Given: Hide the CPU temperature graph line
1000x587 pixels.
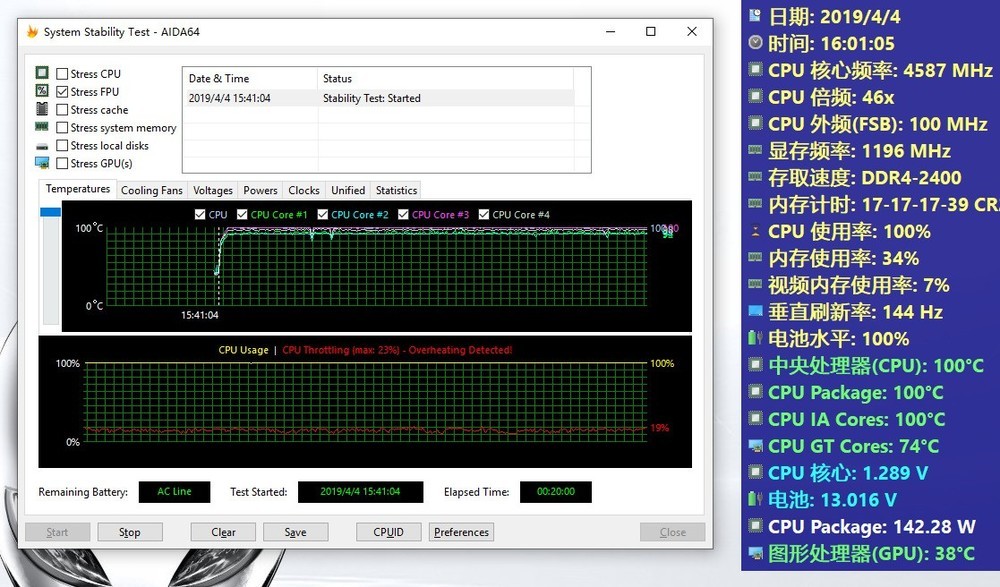Looking at the screenshot, I should tap(200, 214).
